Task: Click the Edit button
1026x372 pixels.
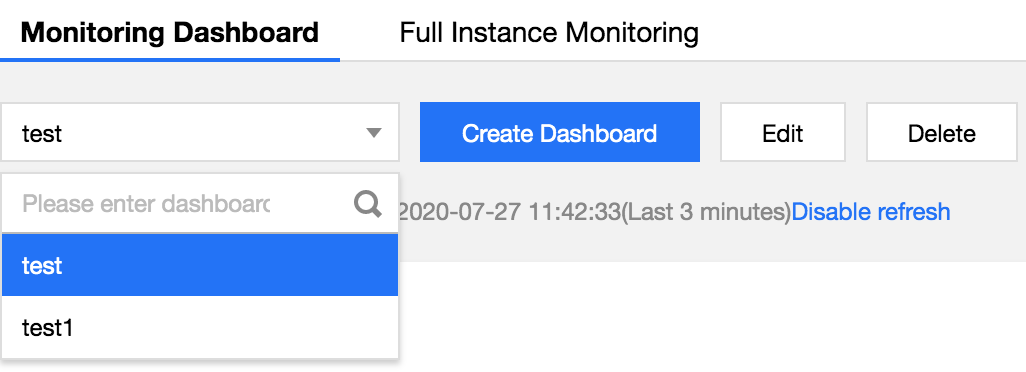Action: tap(783, 133)
